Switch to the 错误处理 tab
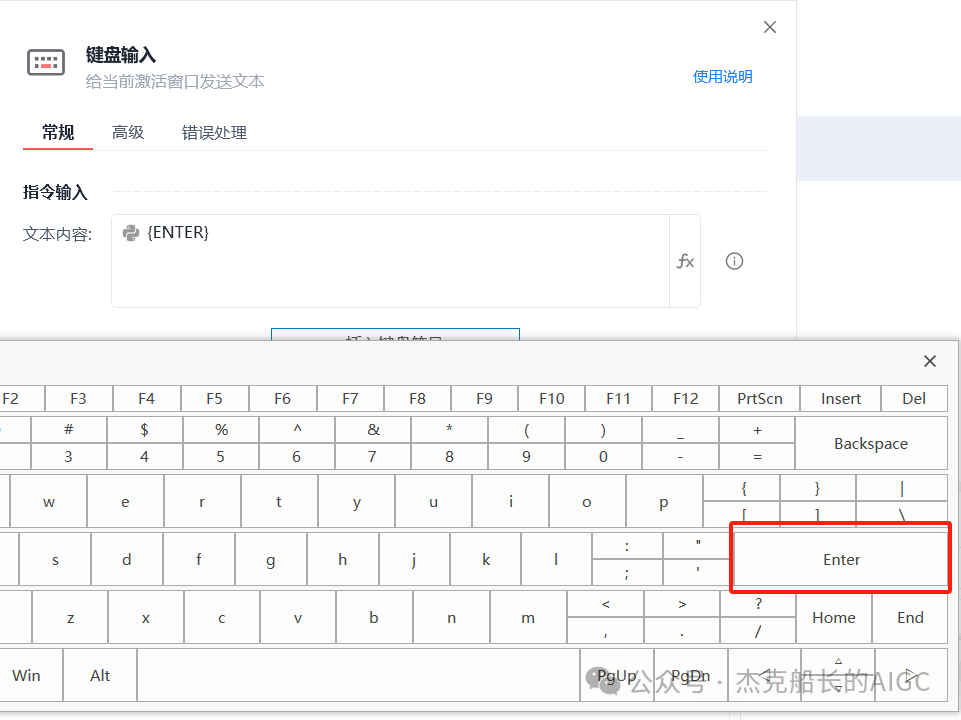 (214, 132)
